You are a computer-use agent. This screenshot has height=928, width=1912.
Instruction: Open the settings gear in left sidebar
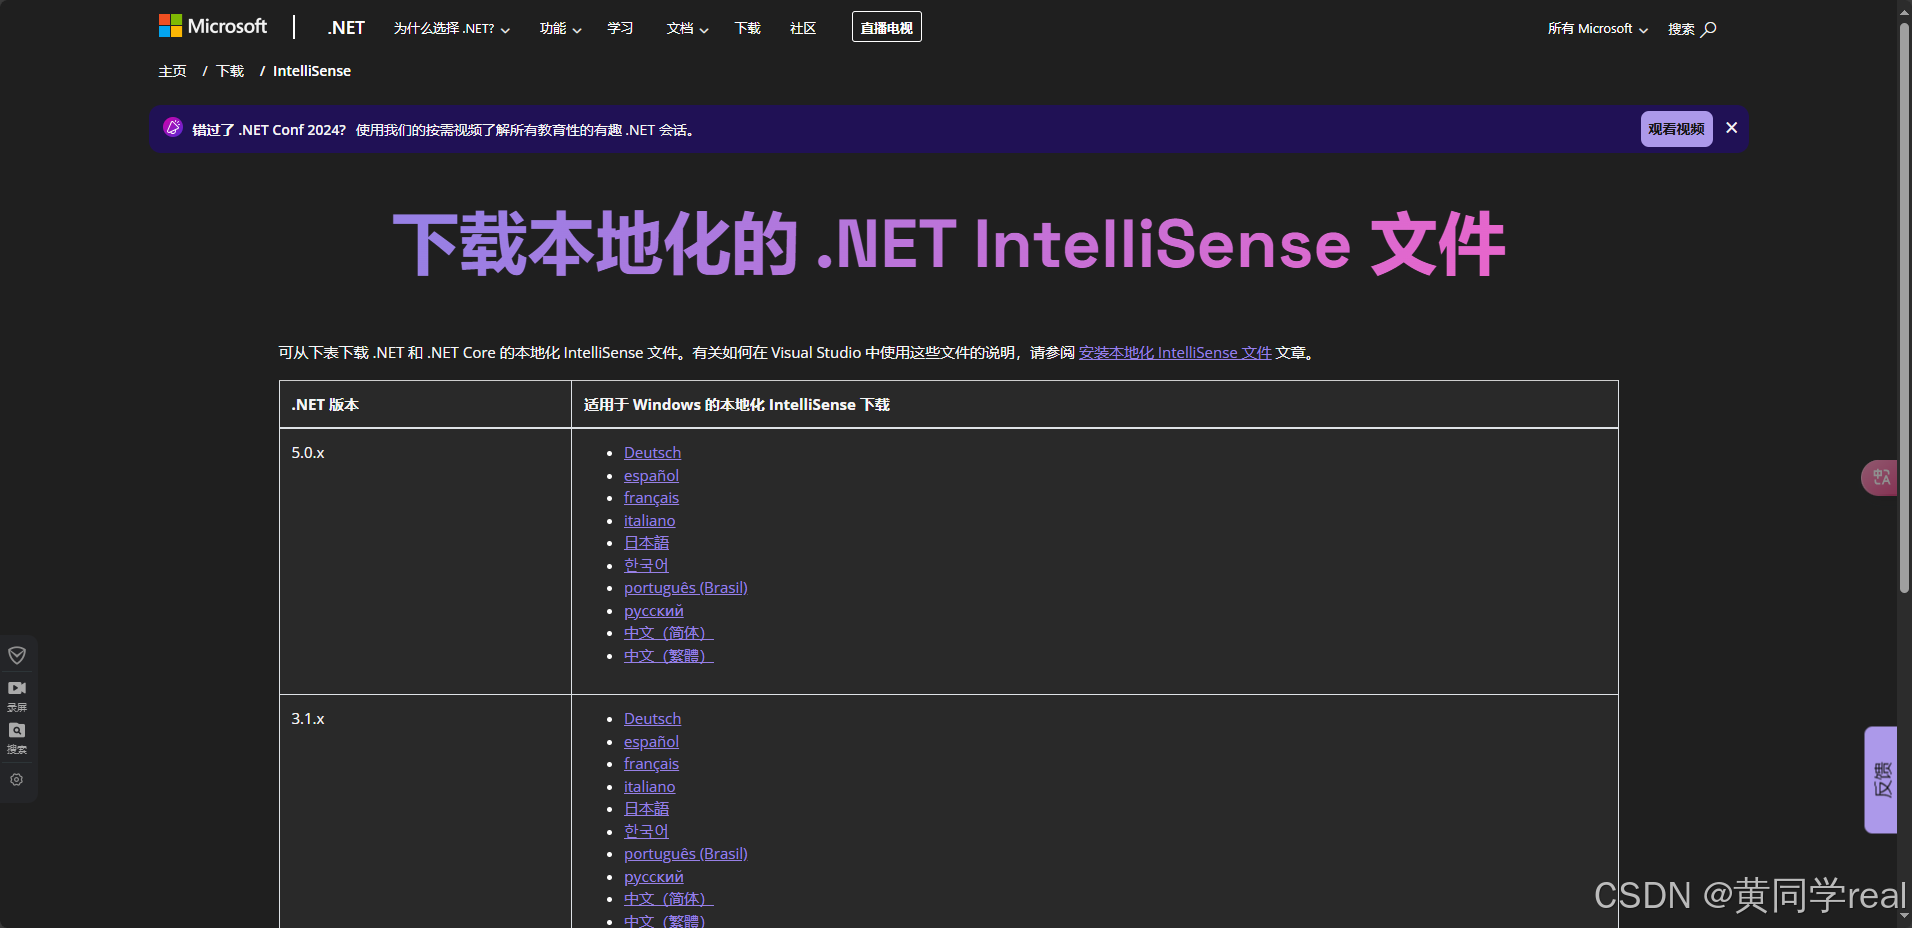pyautogui.click(x=17, y=780)
